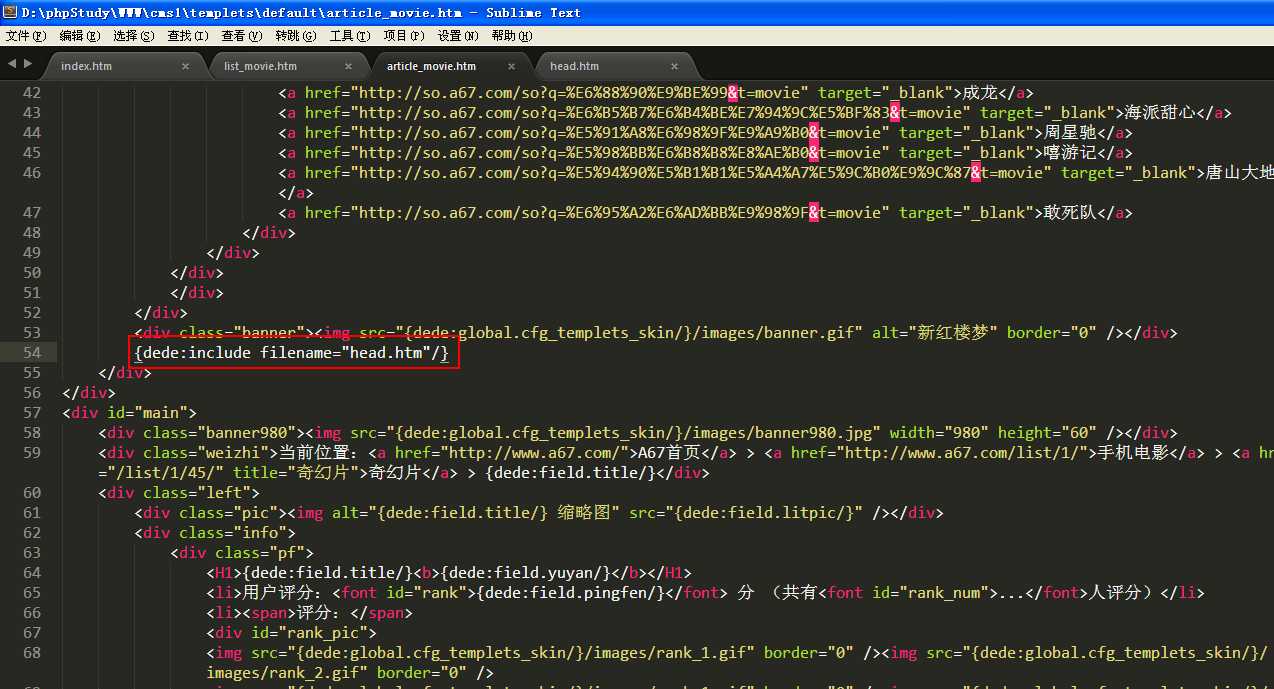Open the 选择(S) menu
1274x689 pixels.
click(134, 36)
